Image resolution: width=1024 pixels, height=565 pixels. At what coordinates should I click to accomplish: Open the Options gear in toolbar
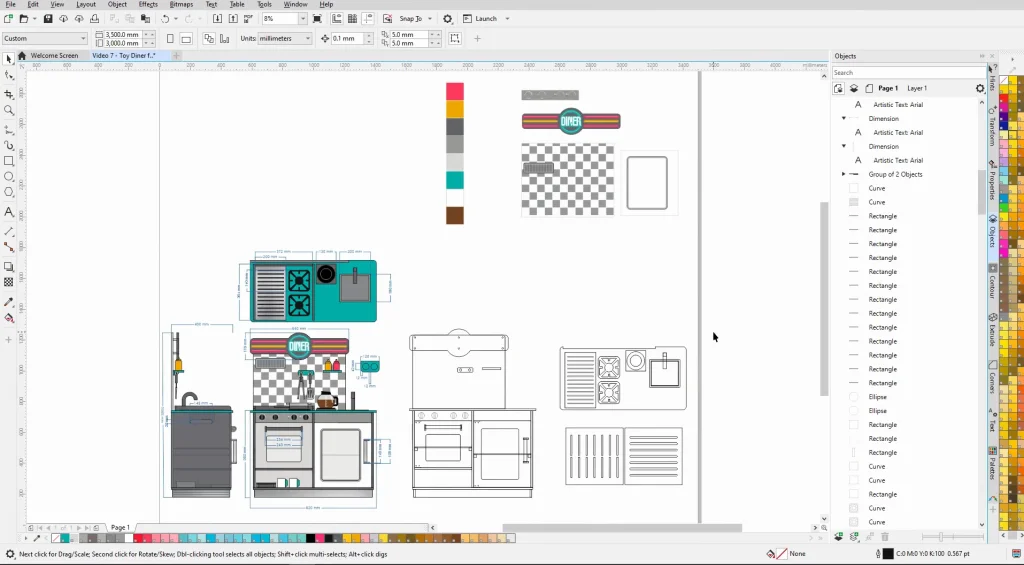[x=448, y=19]
